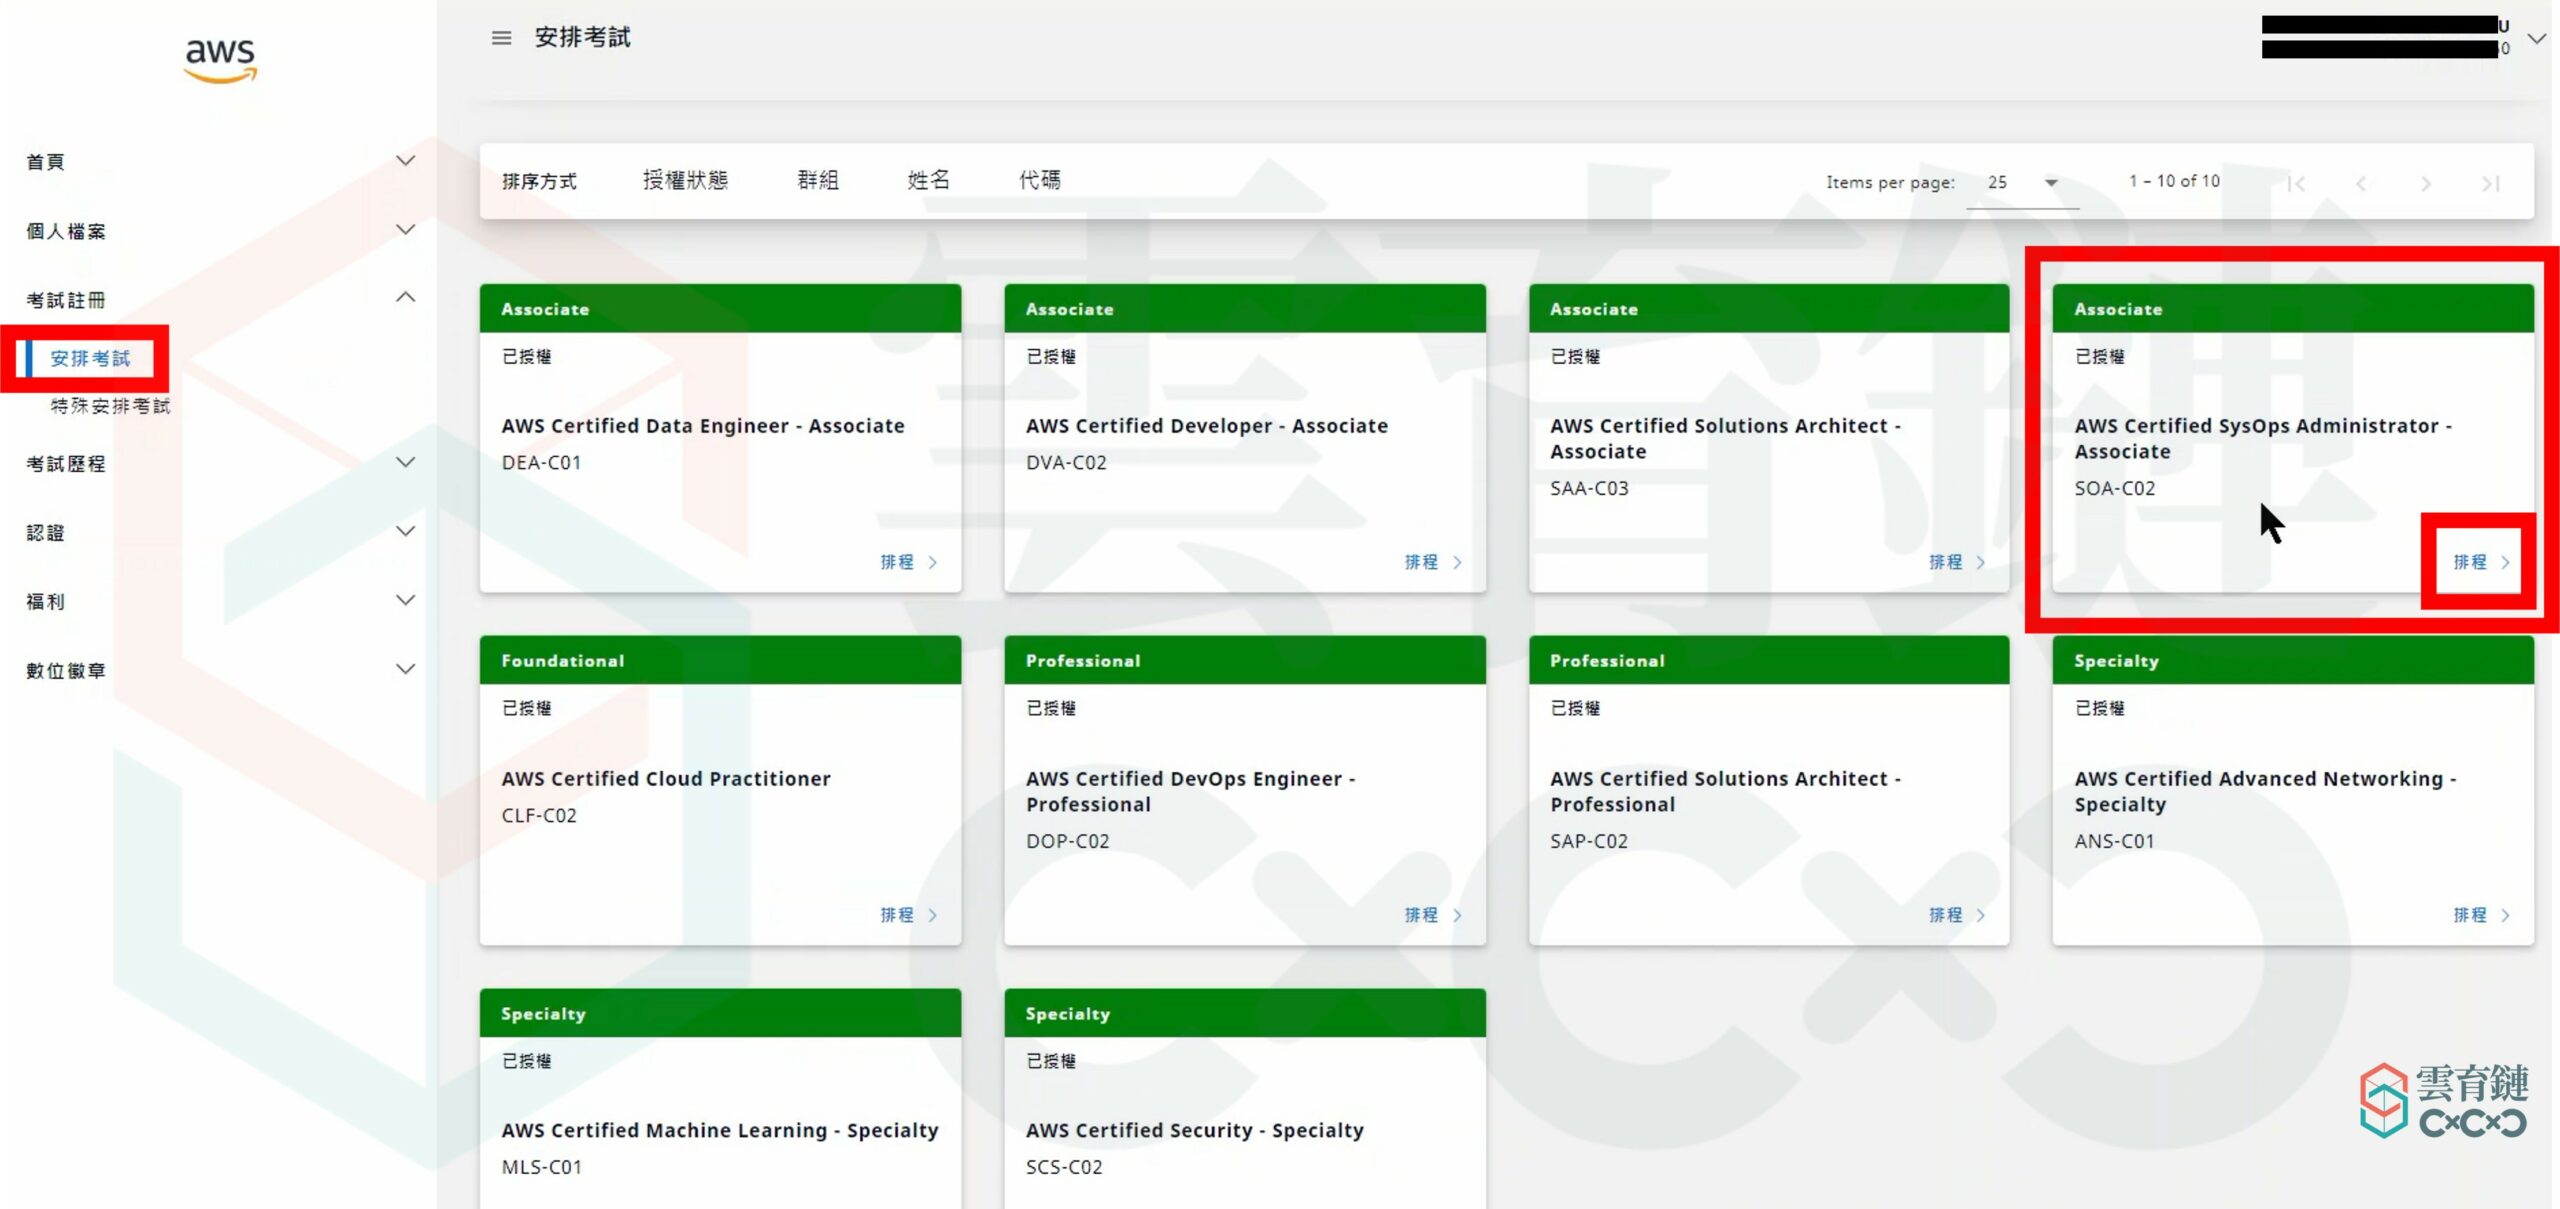Click 排程 for Developer Associate DVA-C02

(x=1433, y=563)
